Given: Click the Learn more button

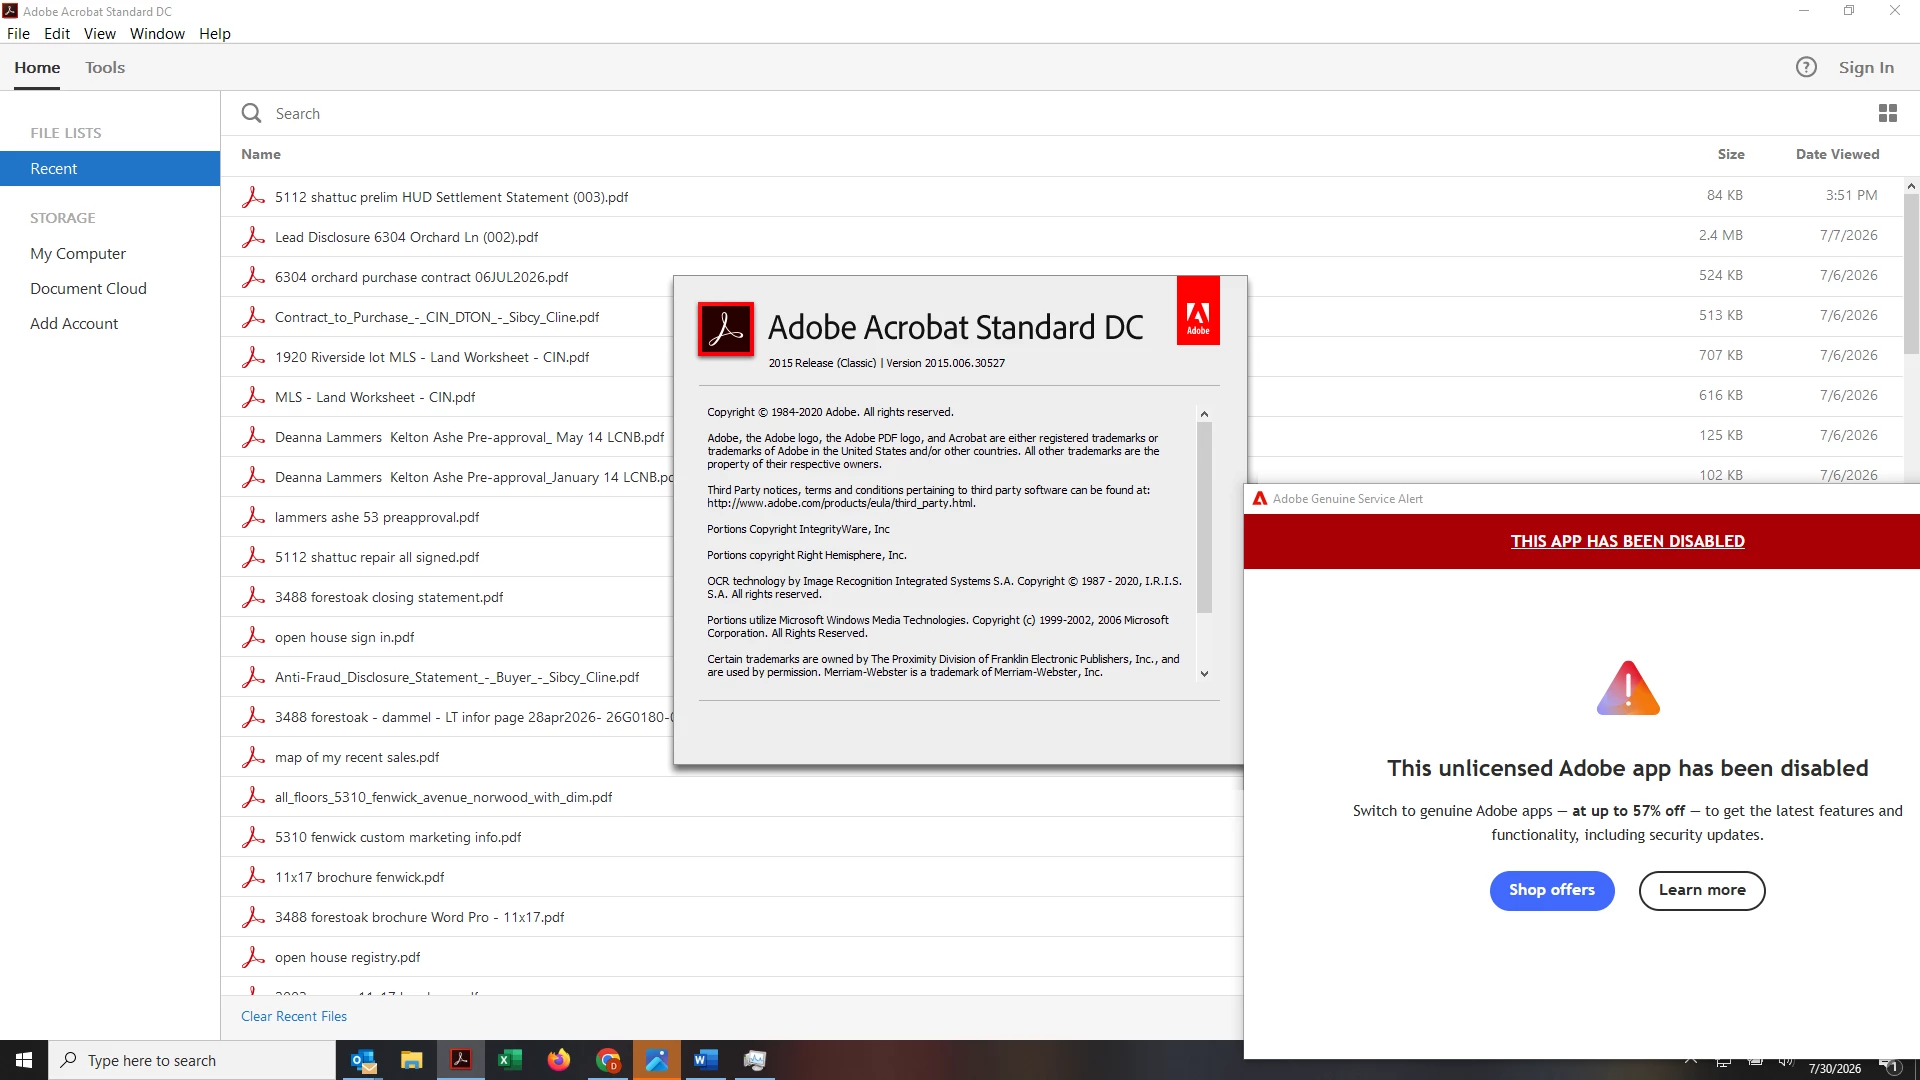Looking at the screenshot, I should coord(1702,890).
